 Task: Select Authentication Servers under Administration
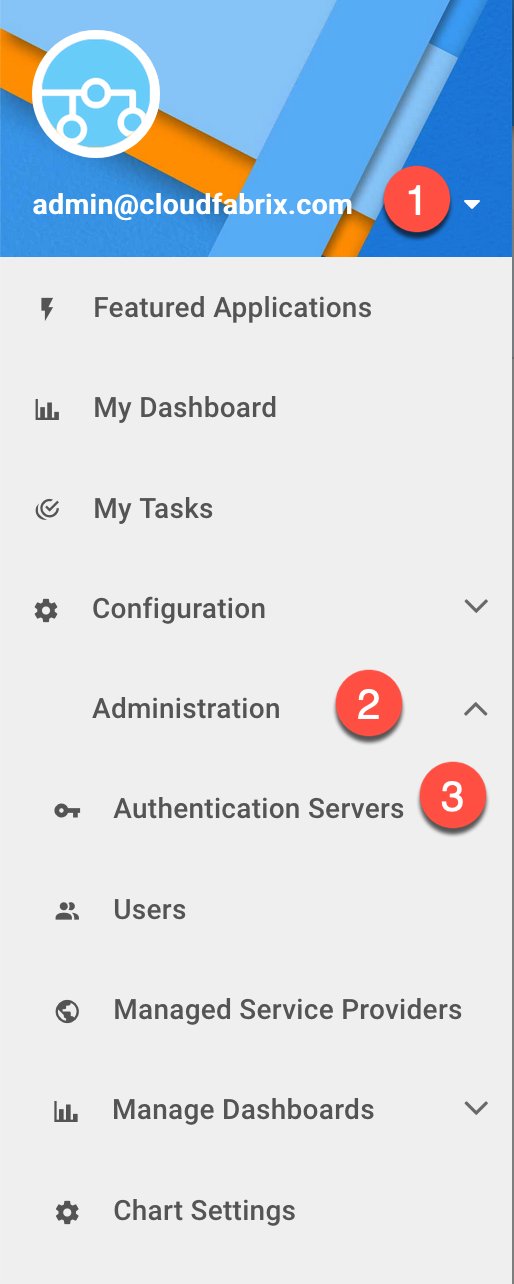[258, 809]
